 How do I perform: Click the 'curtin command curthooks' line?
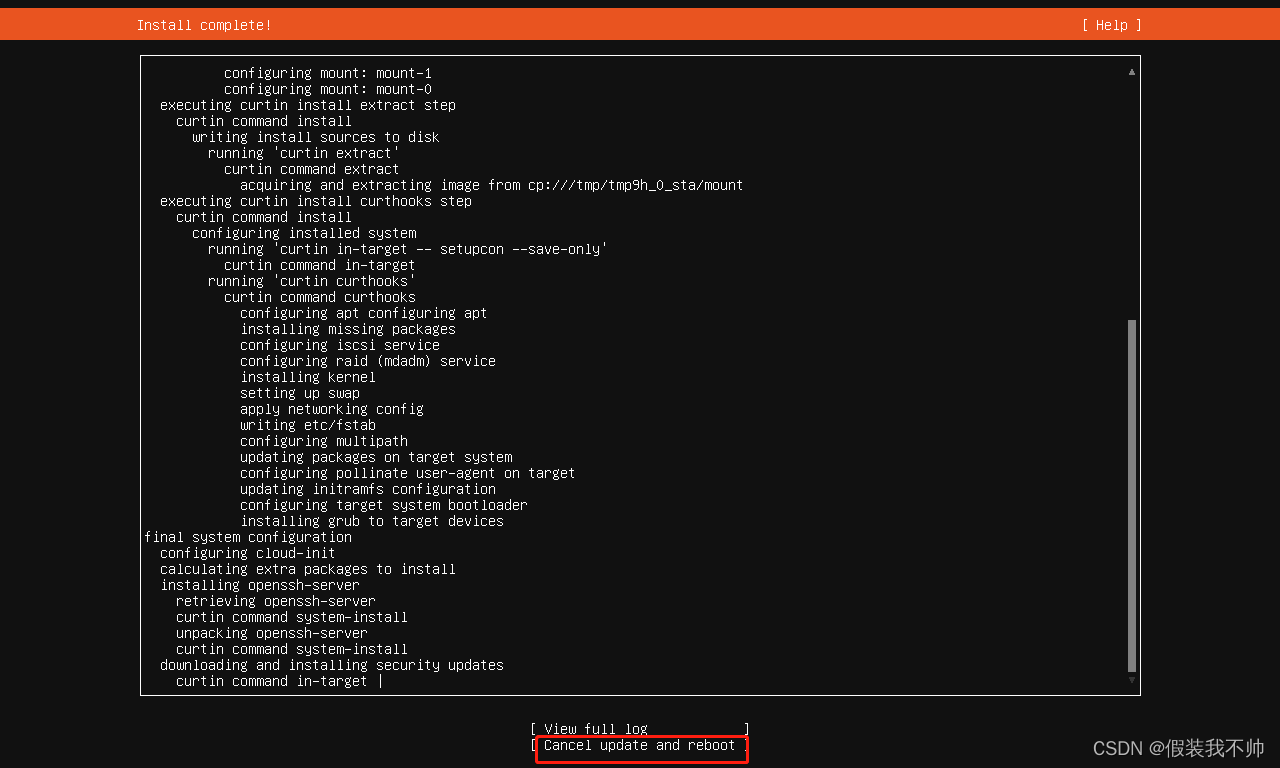point(320,297)
